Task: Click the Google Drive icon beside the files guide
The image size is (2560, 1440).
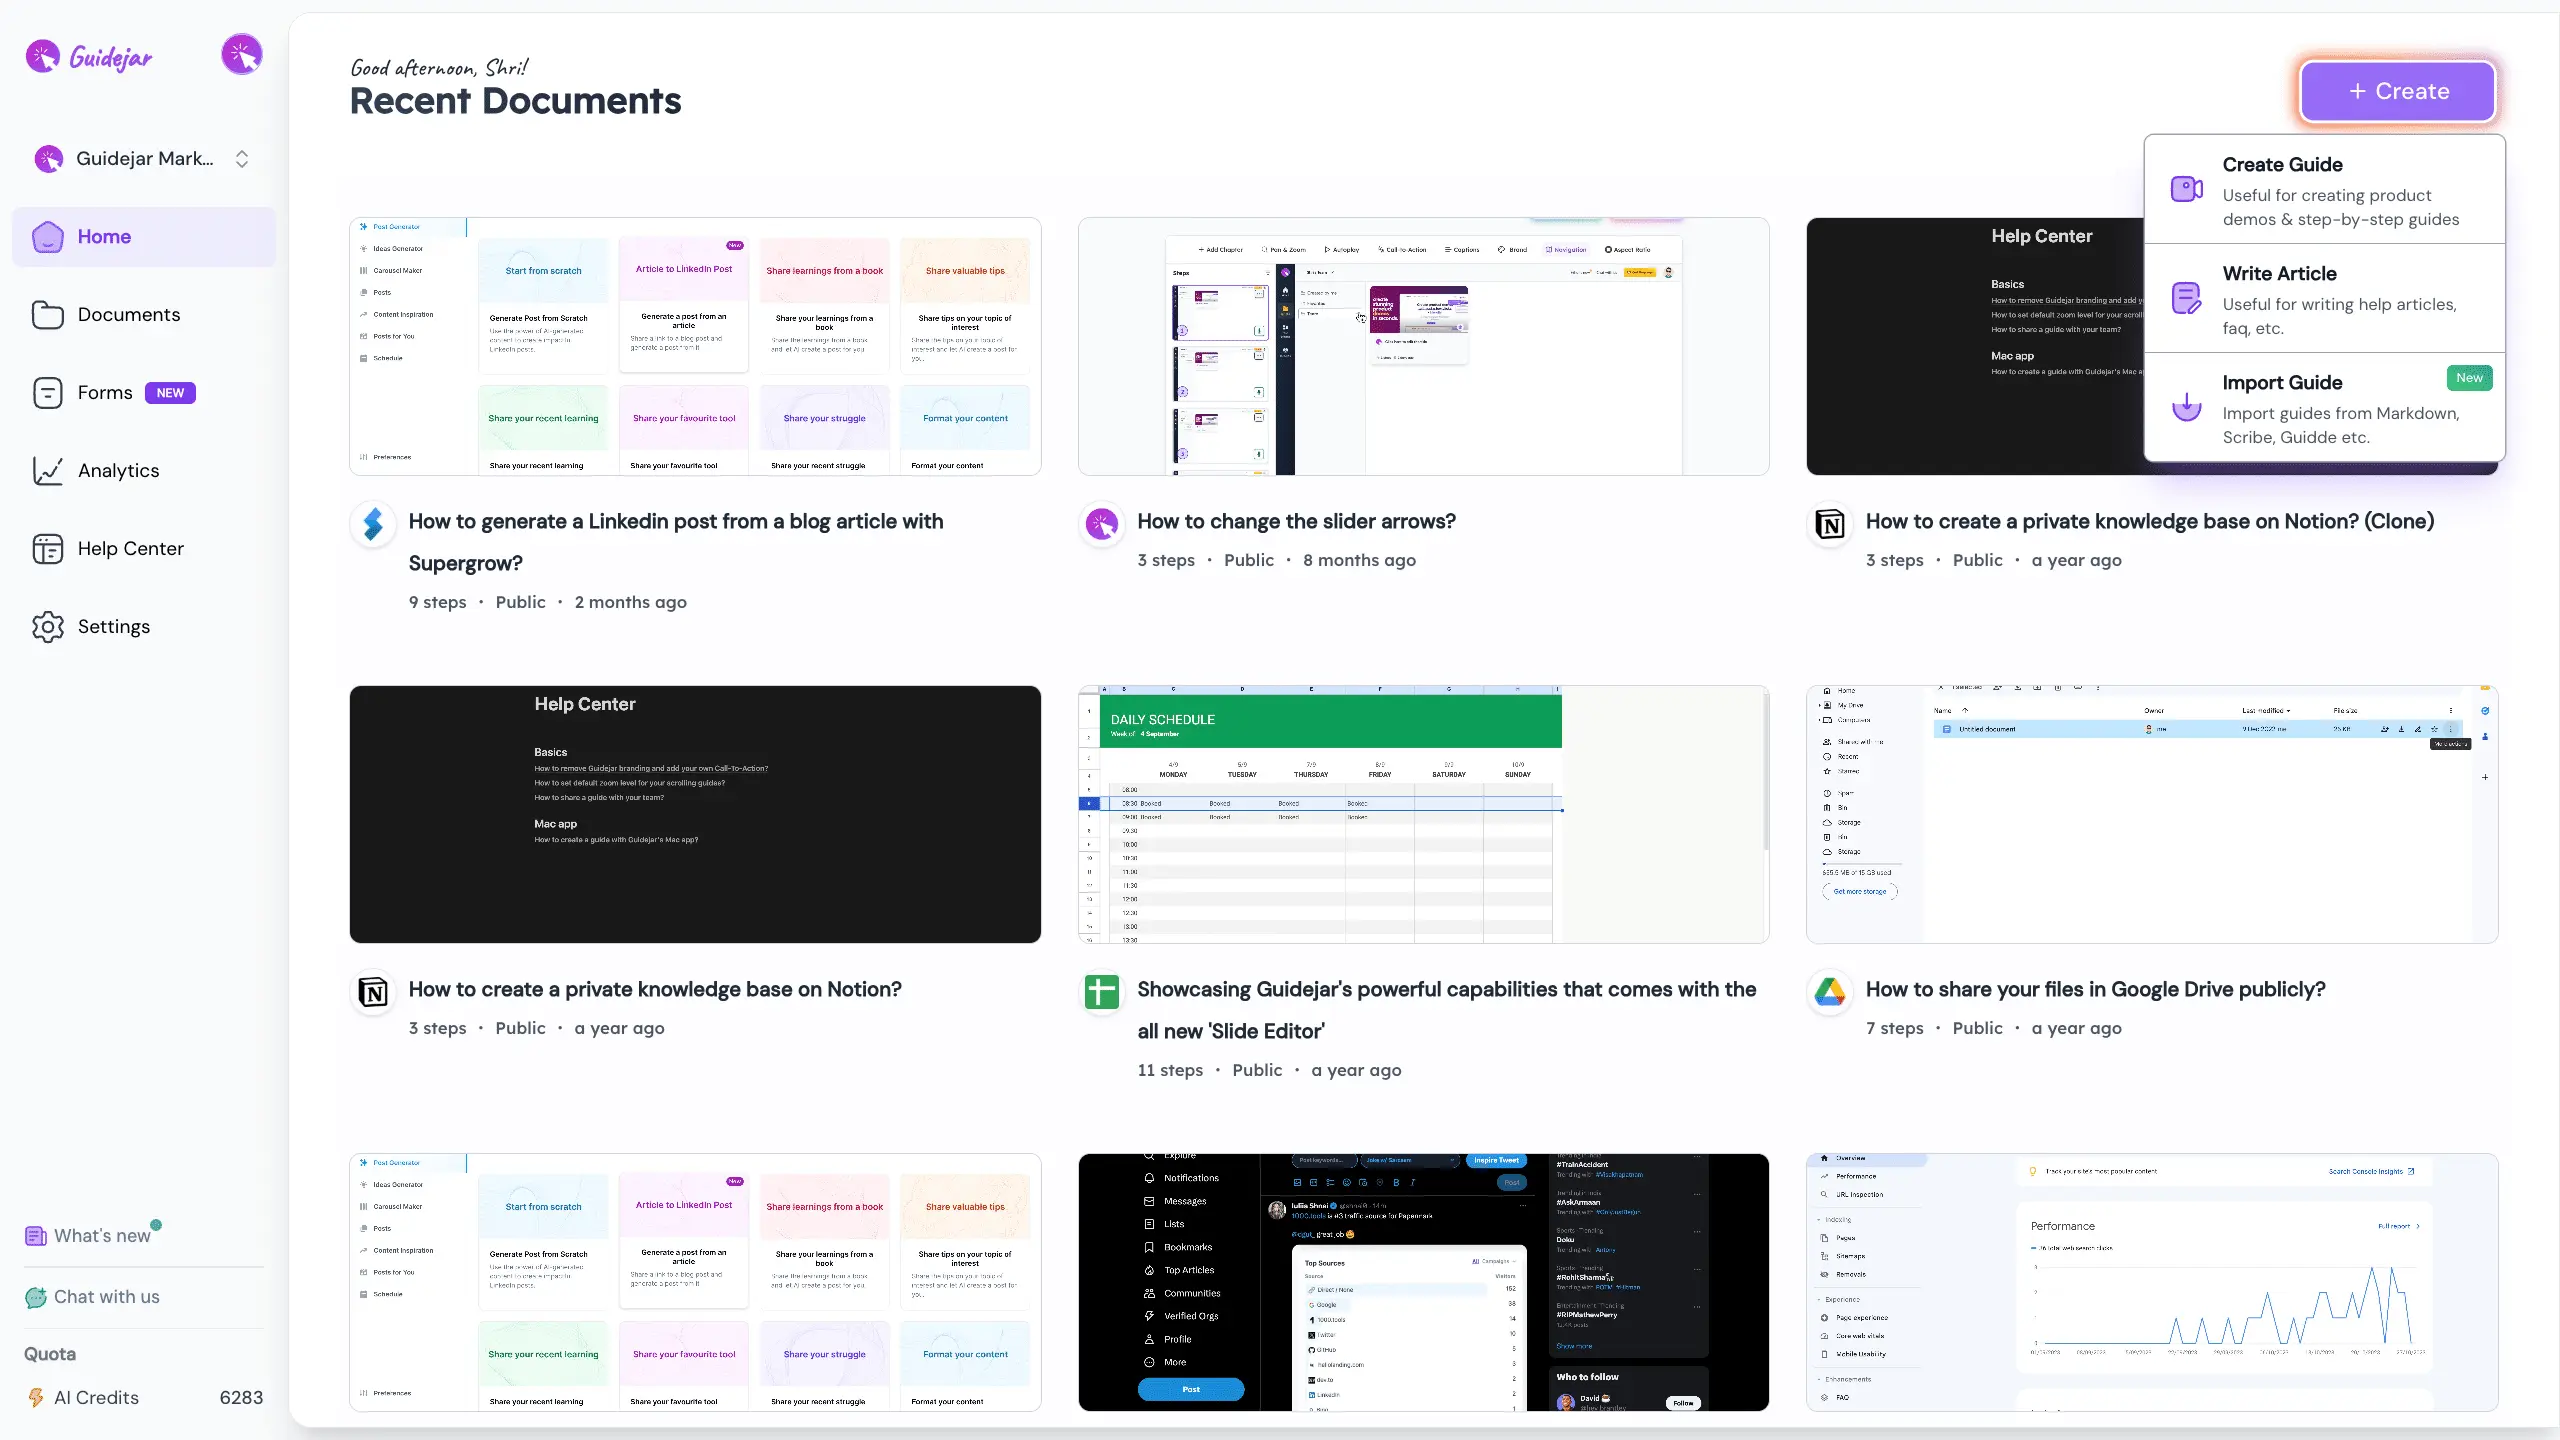Action: point(1830,992)
